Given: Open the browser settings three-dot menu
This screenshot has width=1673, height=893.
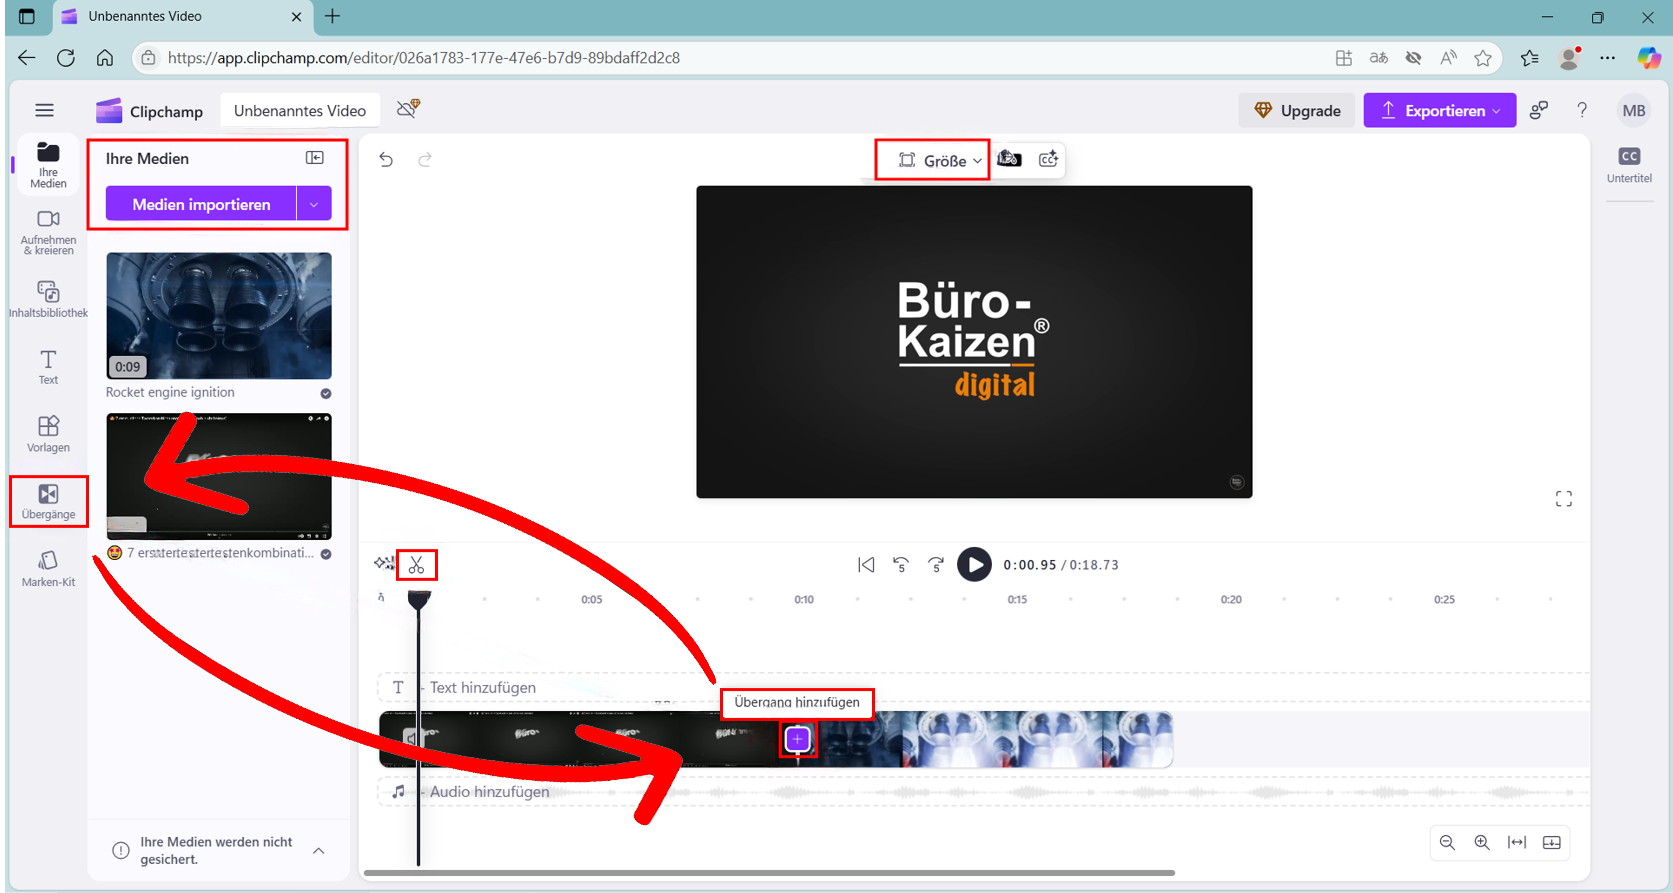Looking at the screenshot, I should pyautogui.click(x=1607, y=58).
